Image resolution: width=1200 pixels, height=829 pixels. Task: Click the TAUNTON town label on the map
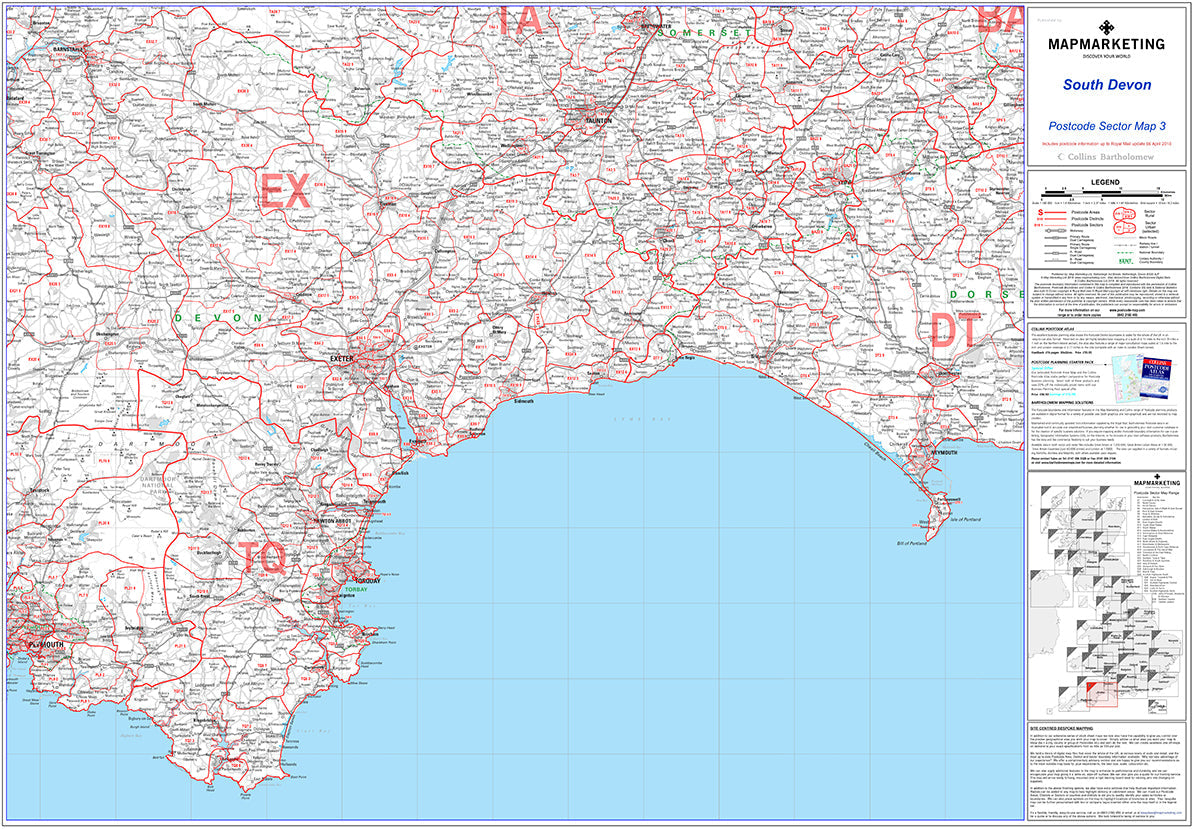pyautogui.click(x=598, y=119)
